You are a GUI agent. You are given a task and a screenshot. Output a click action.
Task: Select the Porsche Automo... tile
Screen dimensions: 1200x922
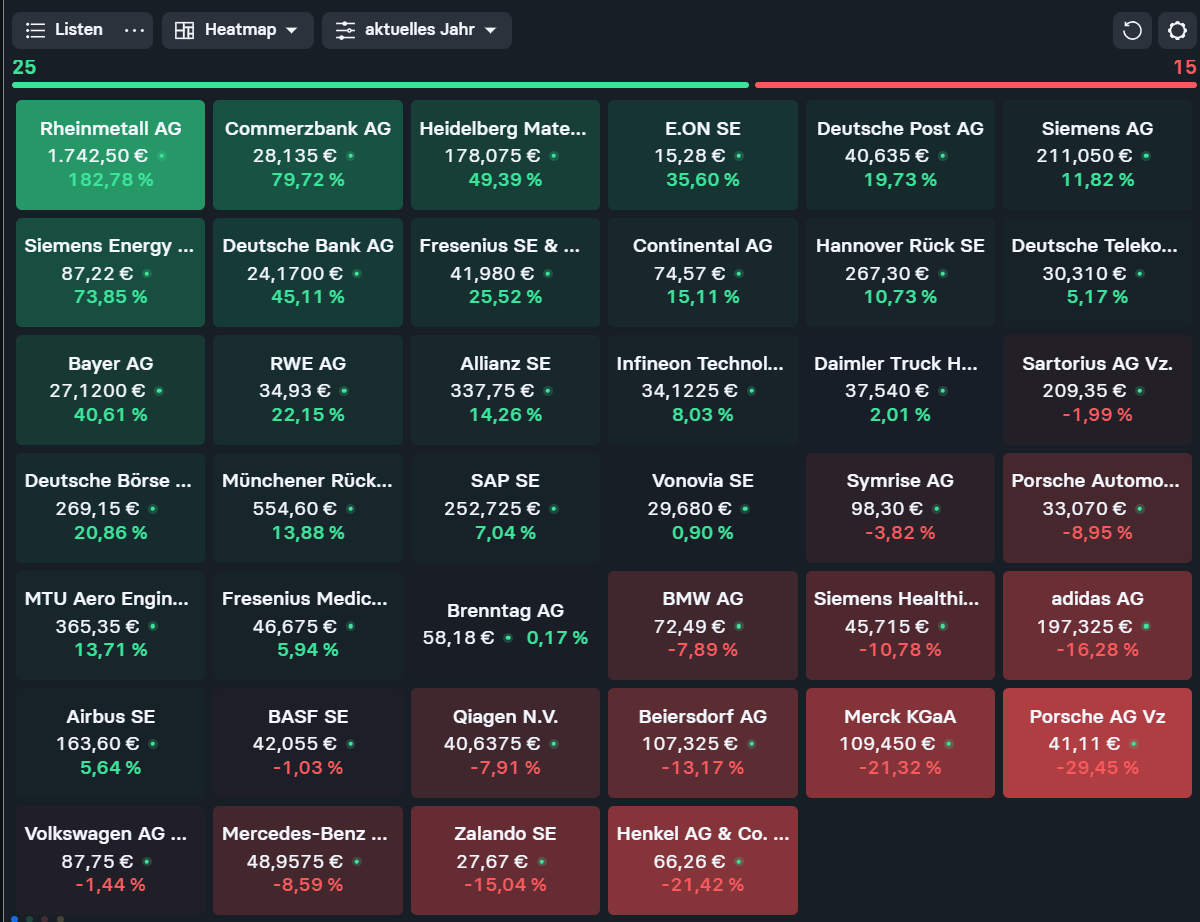1097,508
